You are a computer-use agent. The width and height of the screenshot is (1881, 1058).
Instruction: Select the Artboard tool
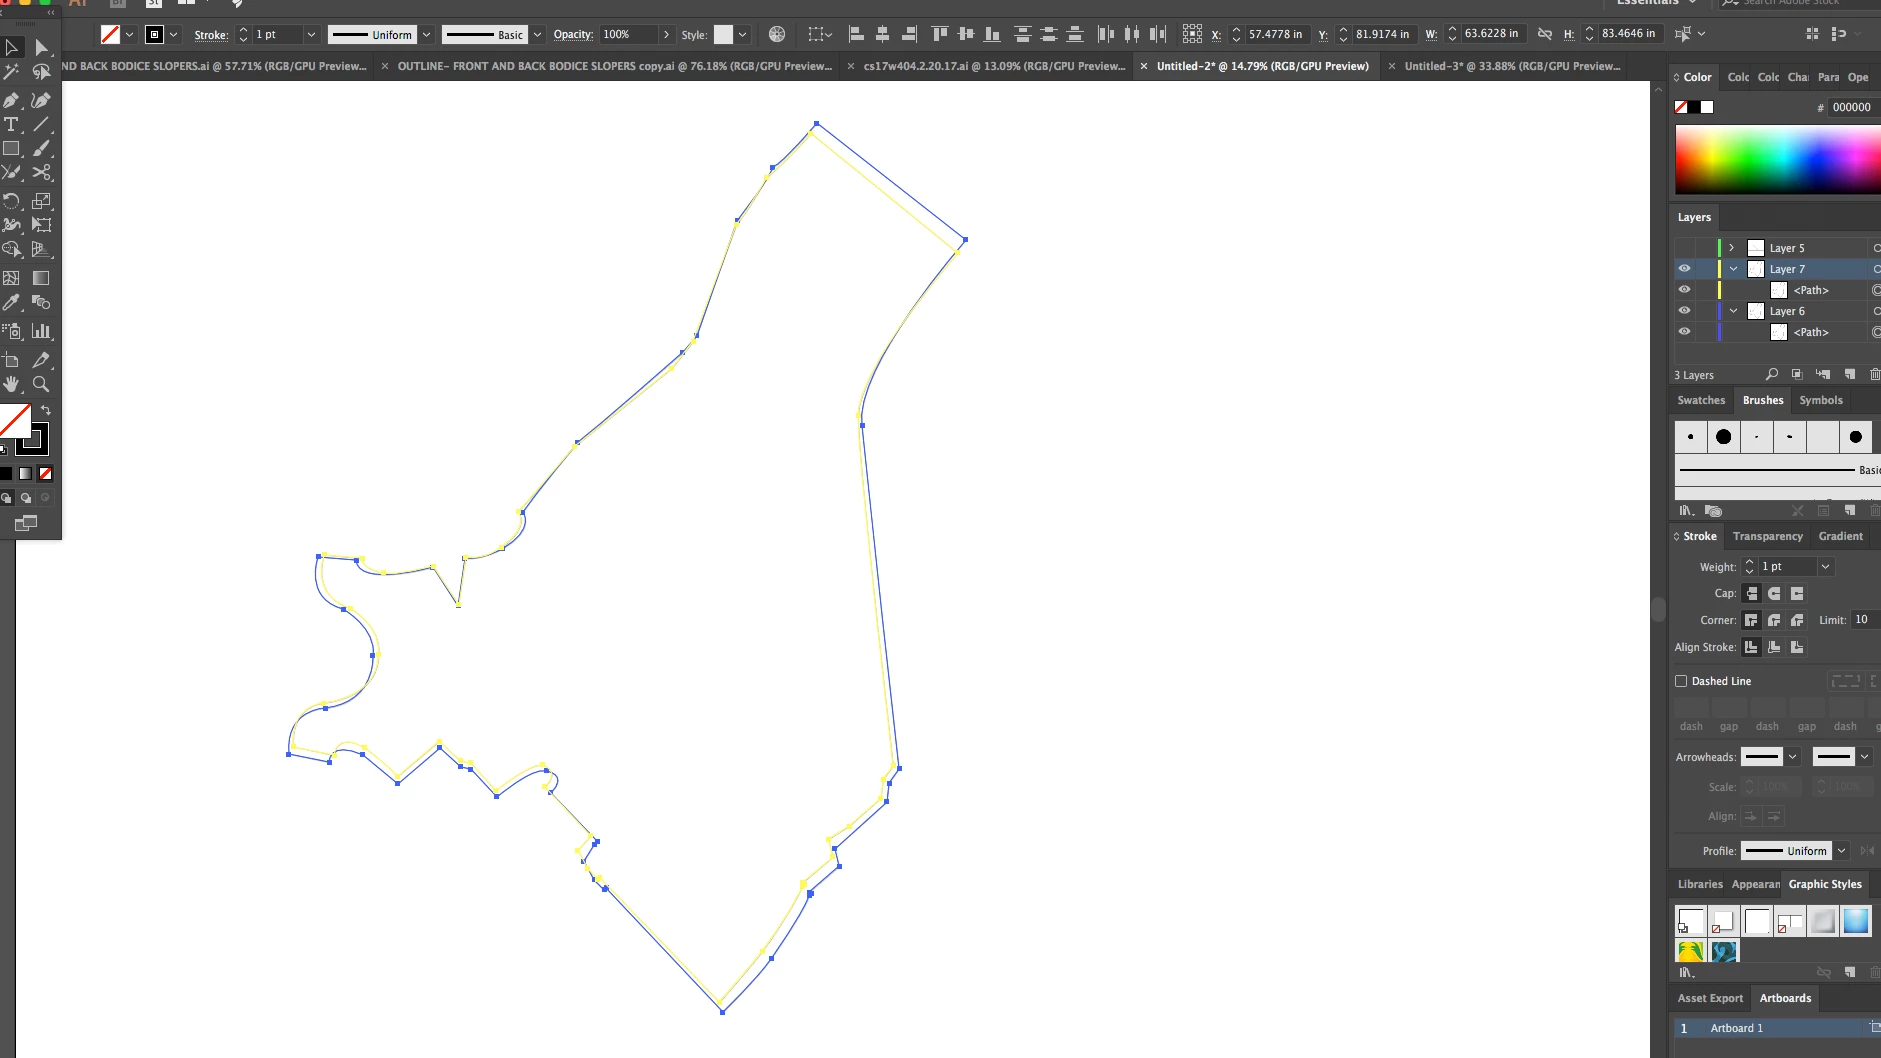click(x=12, y=360)
